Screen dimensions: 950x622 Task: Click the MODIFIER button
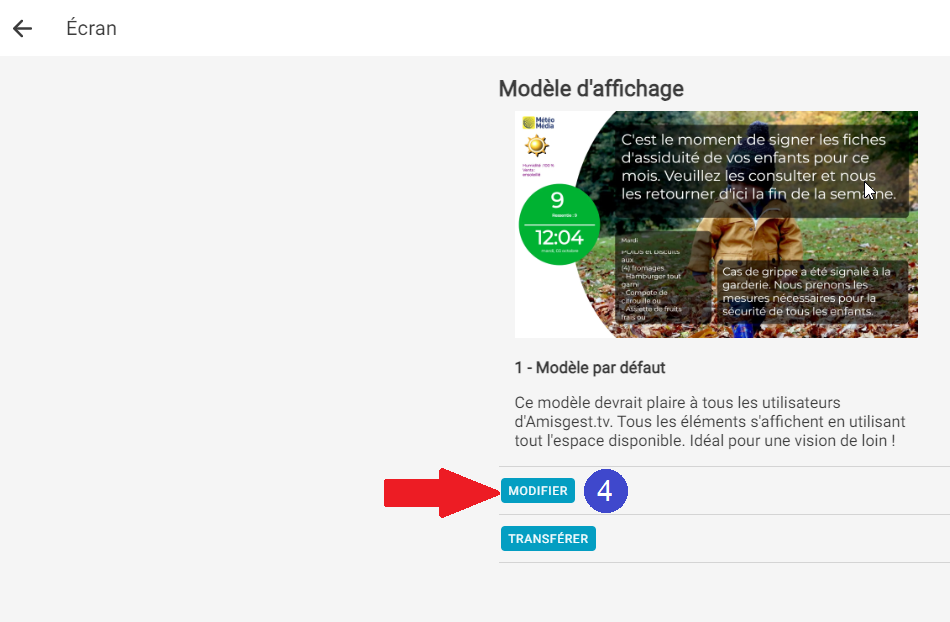(537, 491)
